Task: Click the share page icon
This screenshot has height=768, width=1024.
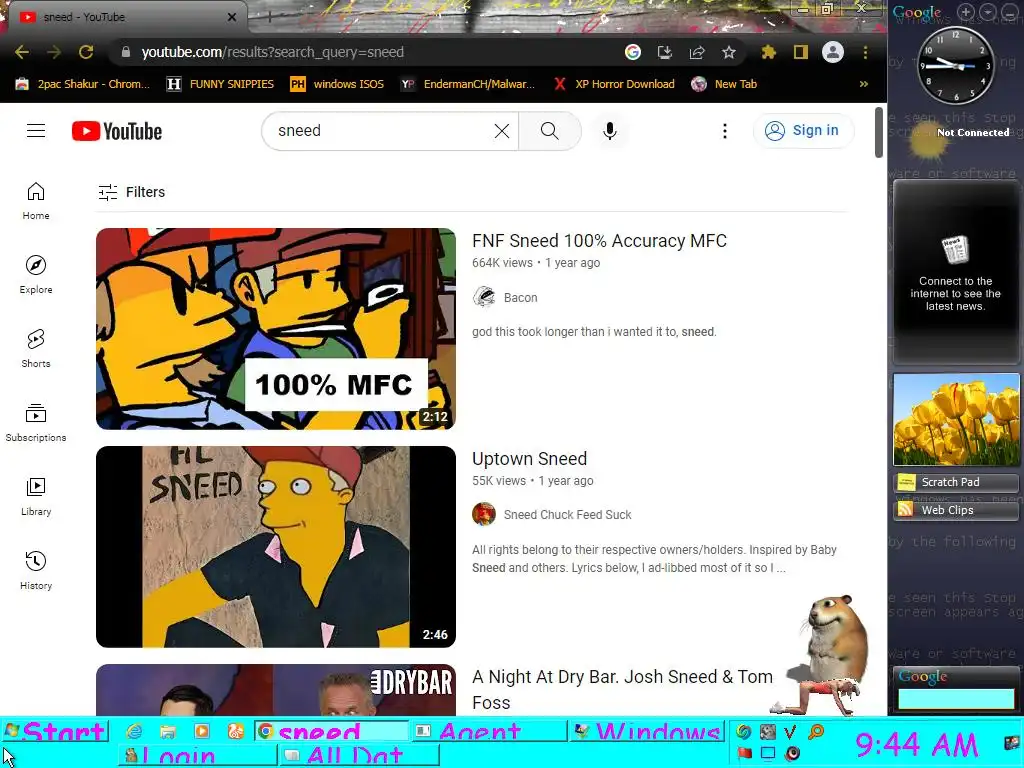Action: (x=697, y=52)
